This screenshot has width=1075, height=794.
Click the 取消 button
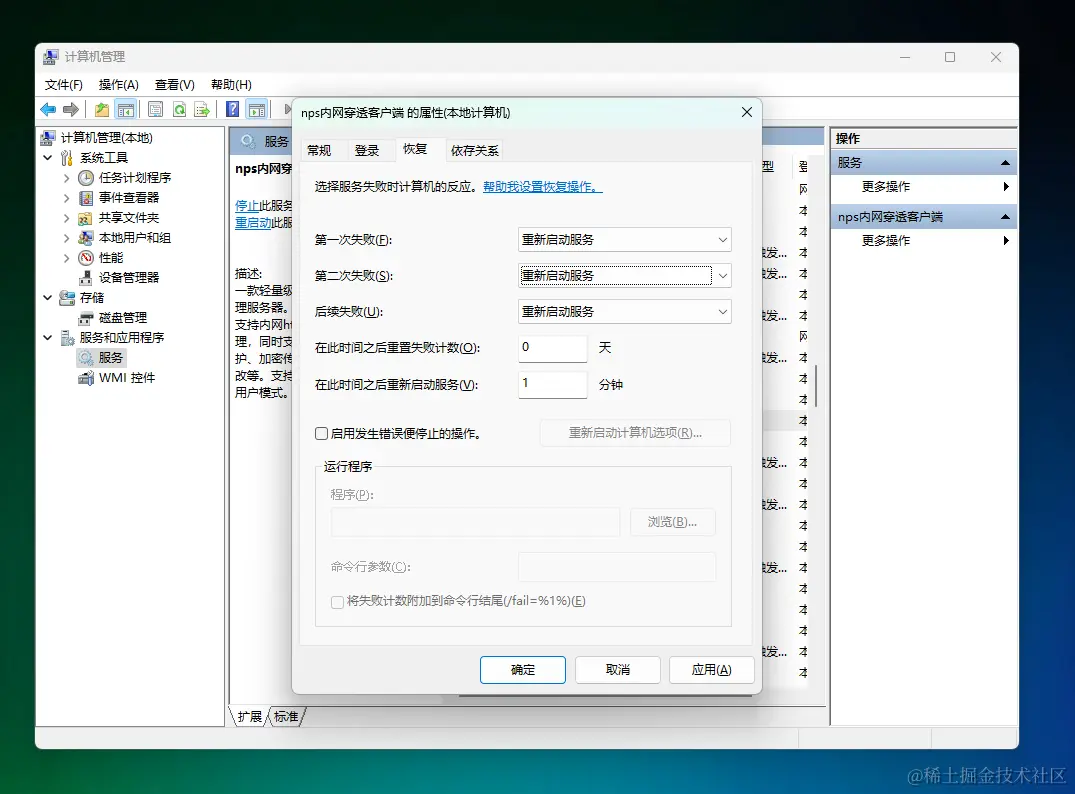[618, 670]
